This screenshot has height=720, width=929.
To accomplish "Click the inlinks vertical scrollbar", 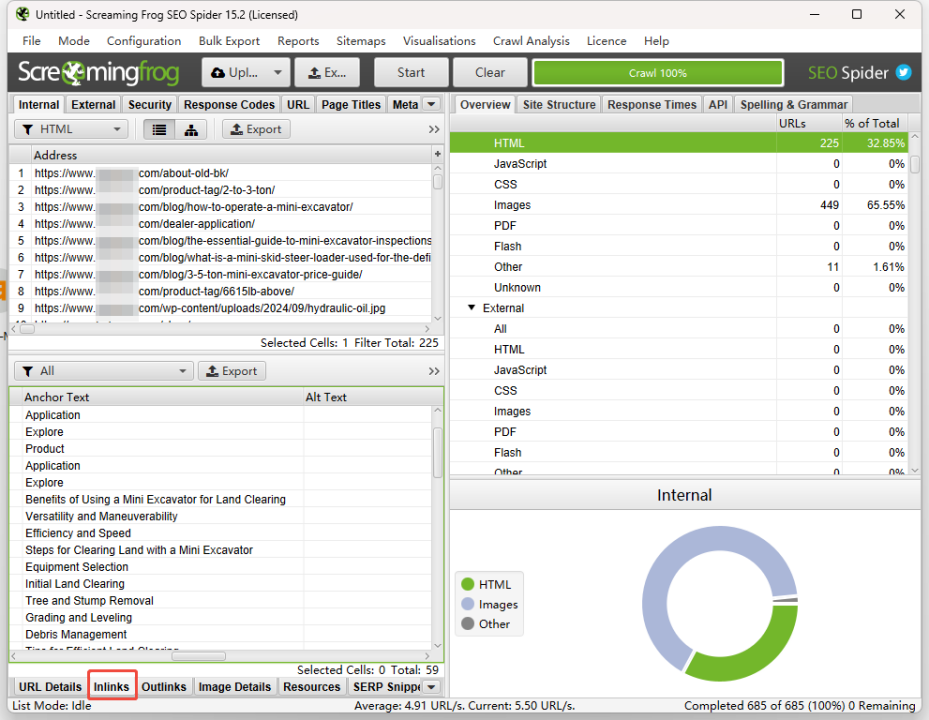I will pos(438,527).
